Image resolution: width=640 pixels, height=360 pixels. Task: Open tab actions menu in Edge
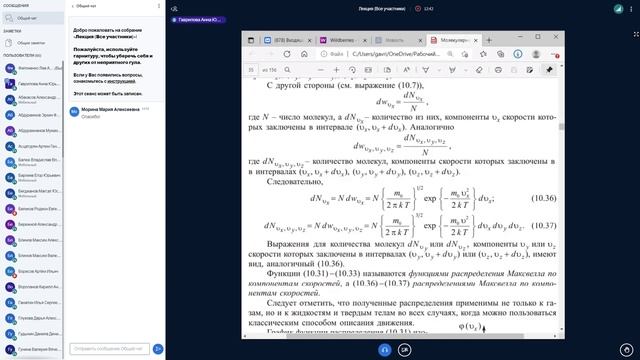tap(251, 40)
